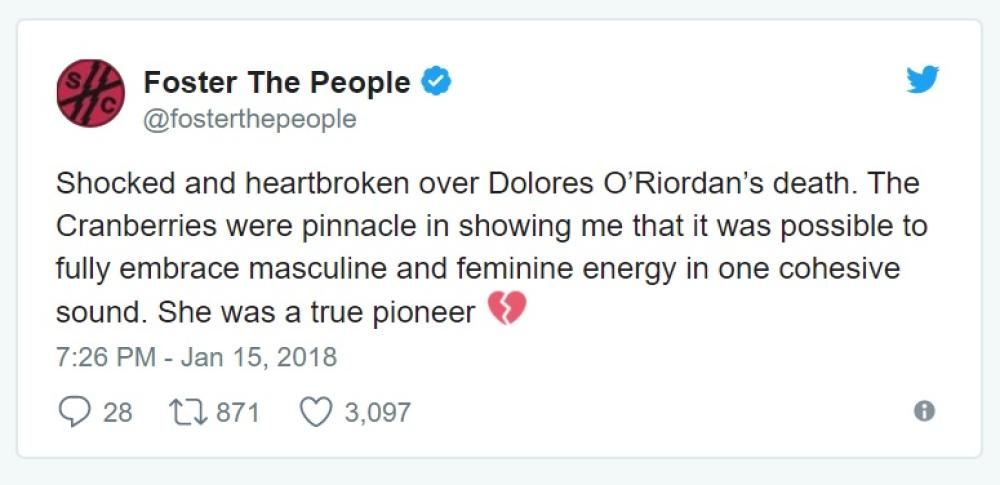
Task: Open the Foster The People display name
Action: point(277,82)
